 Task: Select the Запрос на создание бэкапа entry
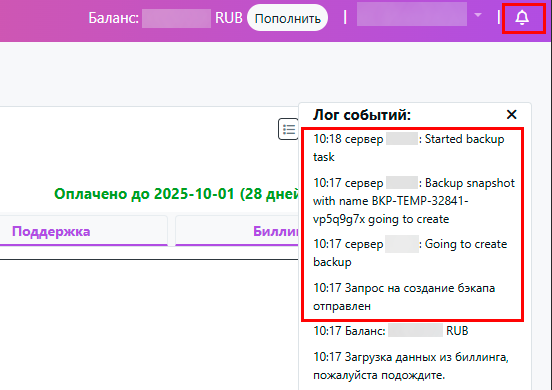(x=404, y=297)
